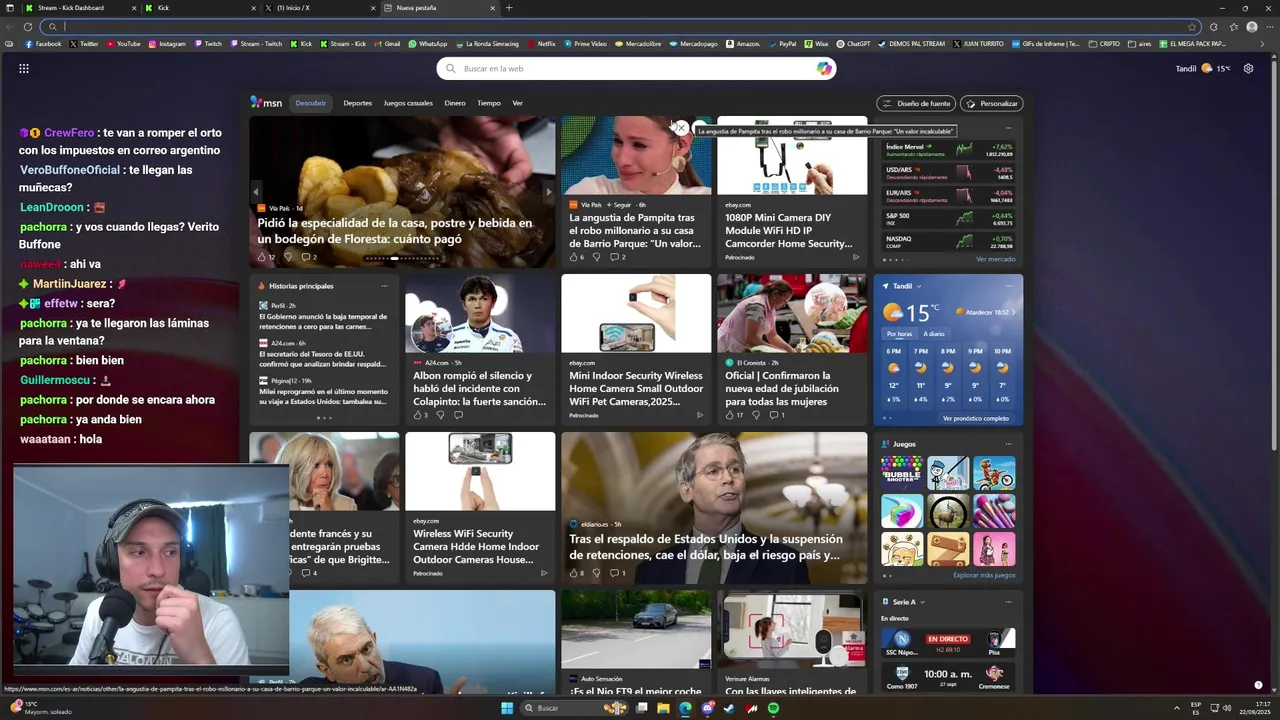
Task: Open Deportes section
Action: pyautogui.click(x=358, y=103)
